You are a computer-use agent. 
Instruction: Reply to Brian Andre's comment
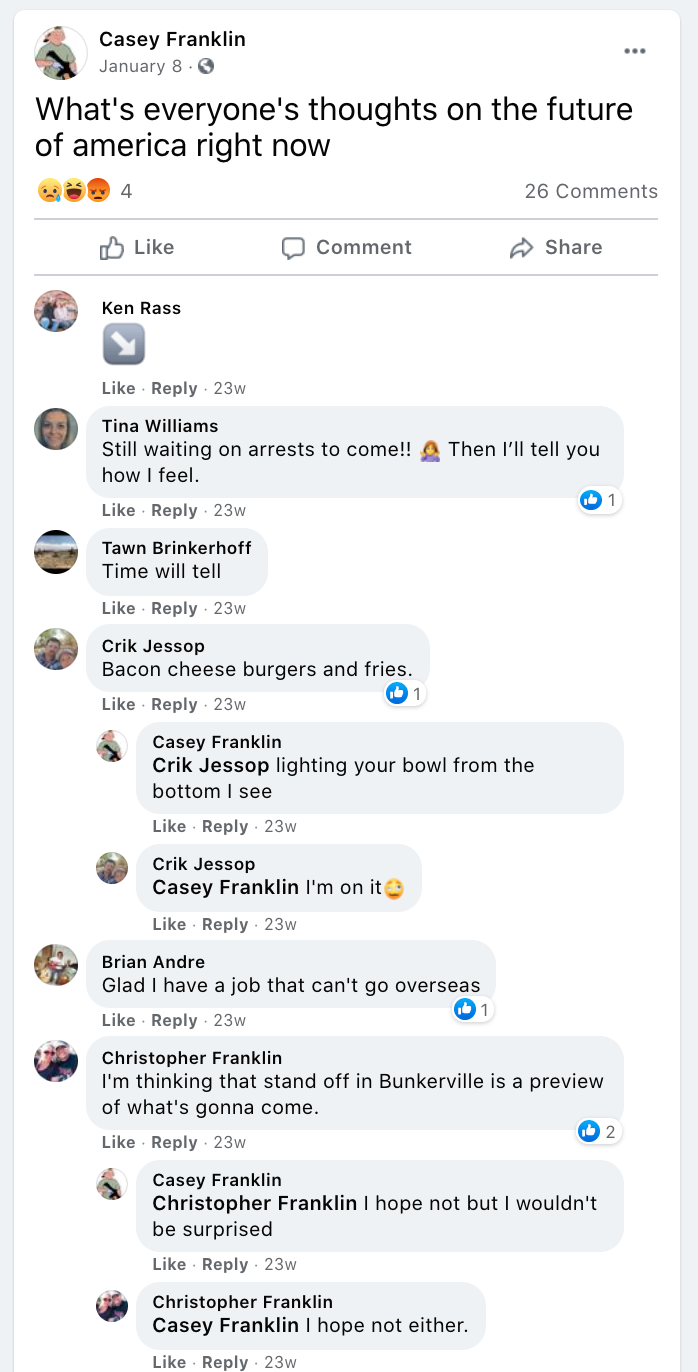tap(174, 1020)
